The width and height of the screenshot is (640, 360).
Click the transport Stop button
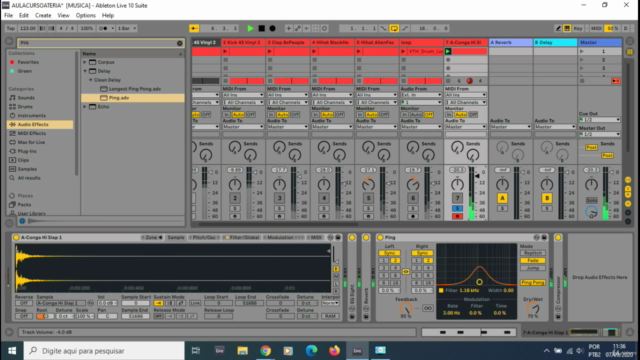pos(262,28)
